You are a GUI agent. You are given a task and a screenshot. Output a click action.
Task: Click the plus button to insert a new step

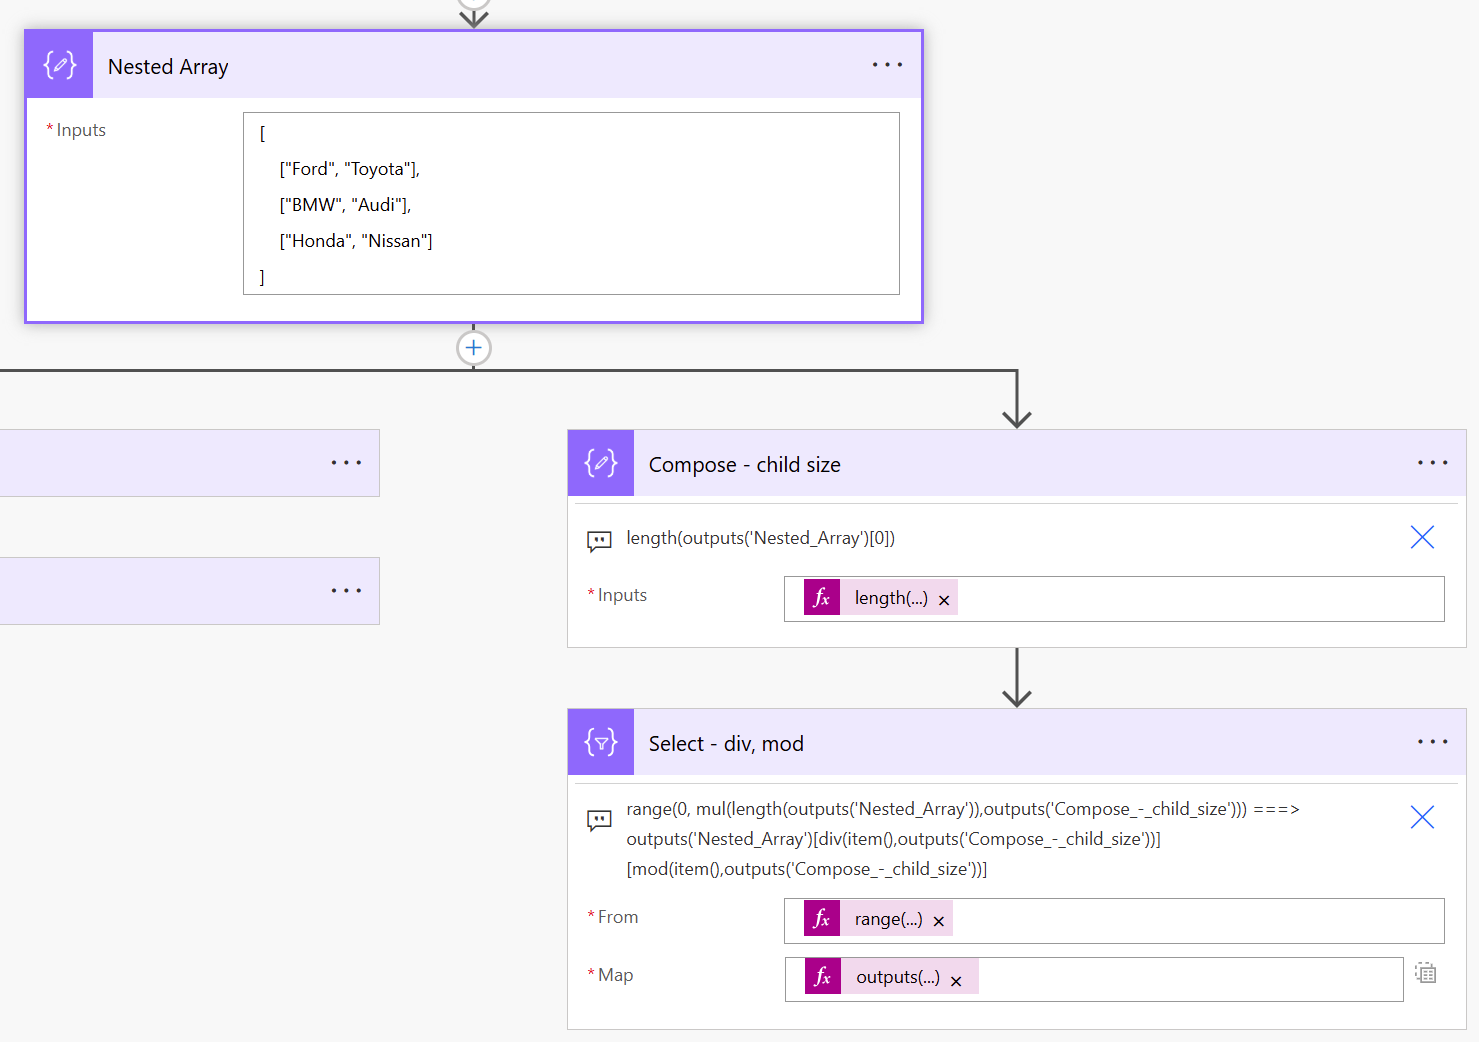[x=473, y=347]
